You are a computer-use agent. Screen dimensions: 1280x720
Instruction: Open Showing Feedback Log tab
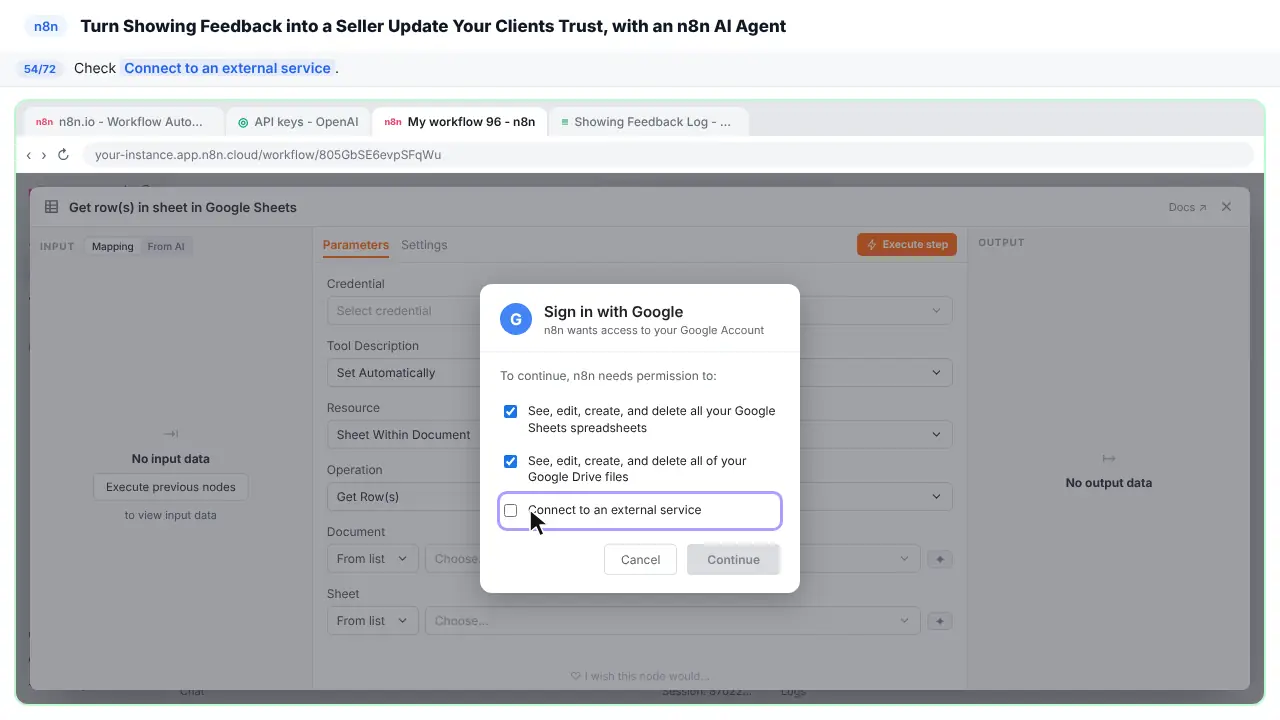tap(647, 122)
